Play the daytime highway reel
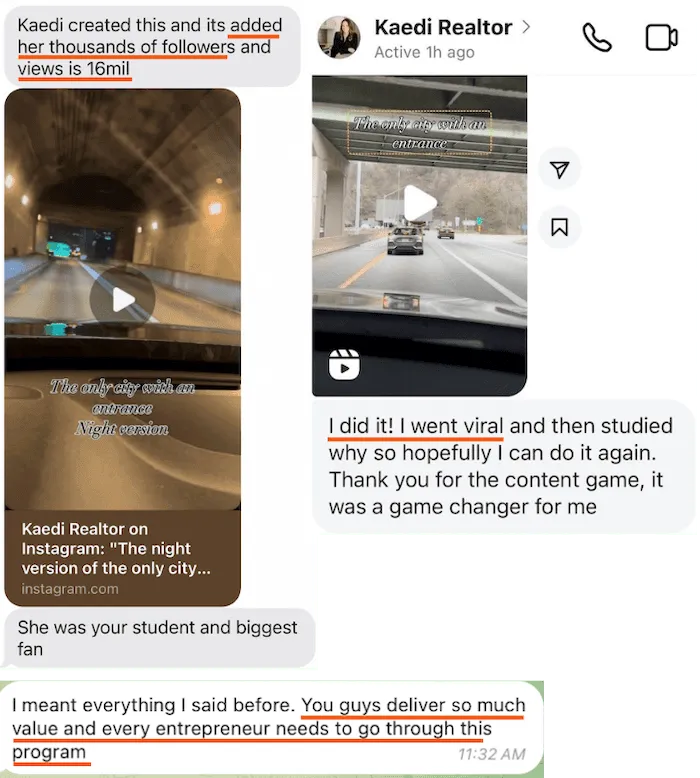700x778 pixels. tap(420, 202)
